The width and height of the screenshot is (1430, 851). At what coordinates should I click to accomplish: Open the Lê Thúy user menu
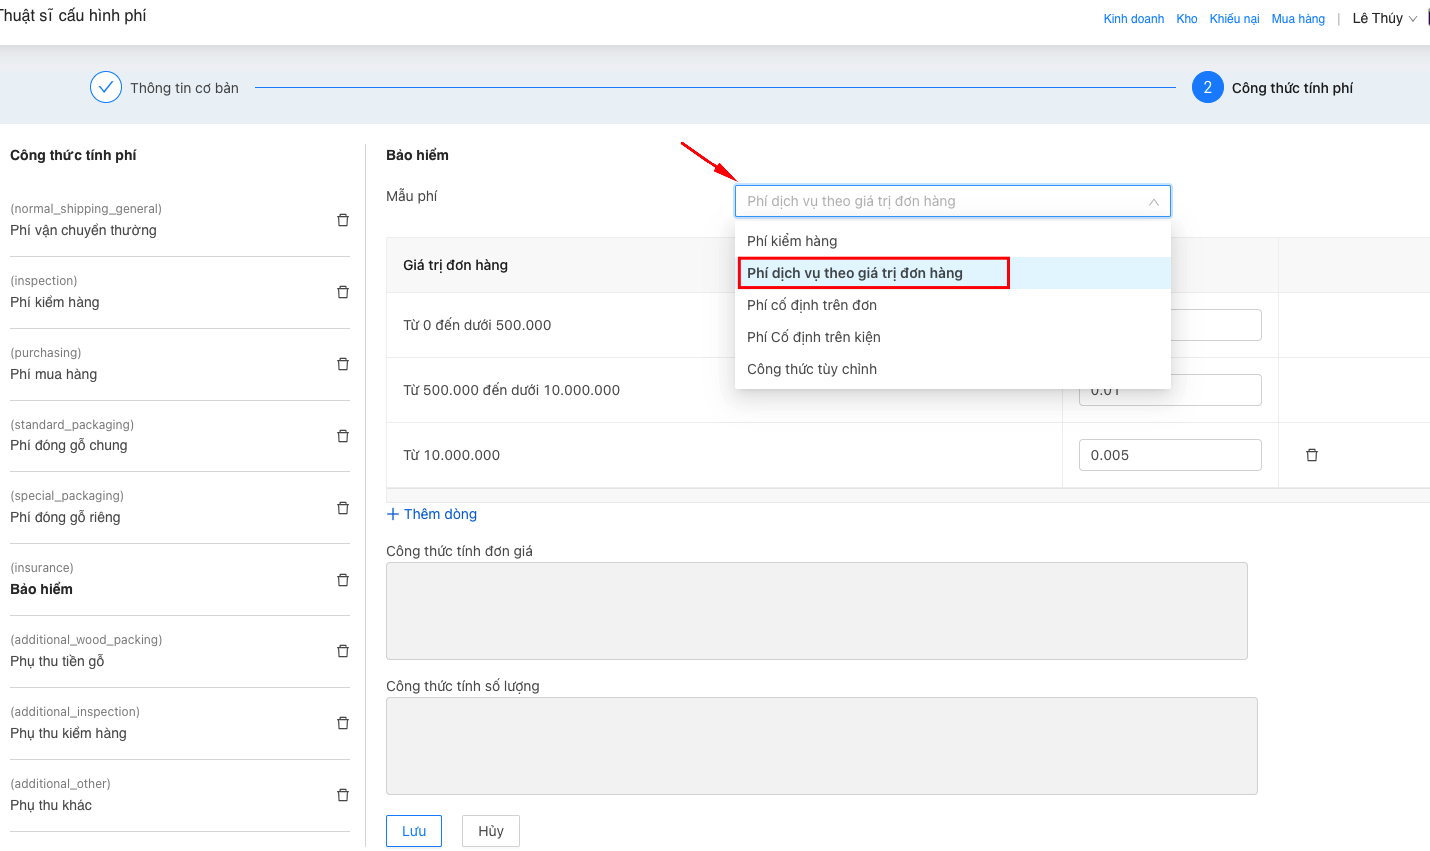point(1384,18)
